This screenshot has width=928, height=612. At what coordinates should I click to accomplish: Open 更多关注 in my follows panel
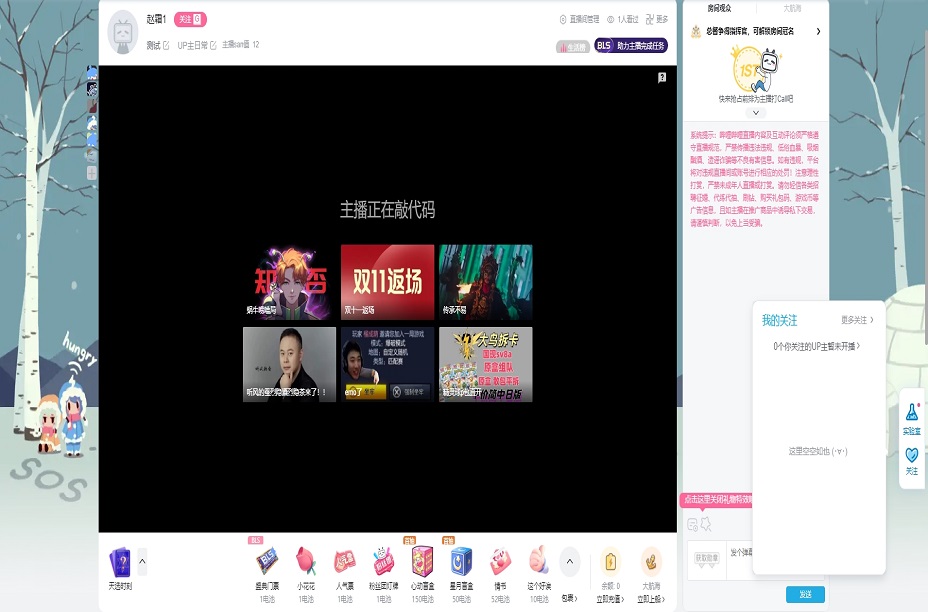tap(857, 320)
